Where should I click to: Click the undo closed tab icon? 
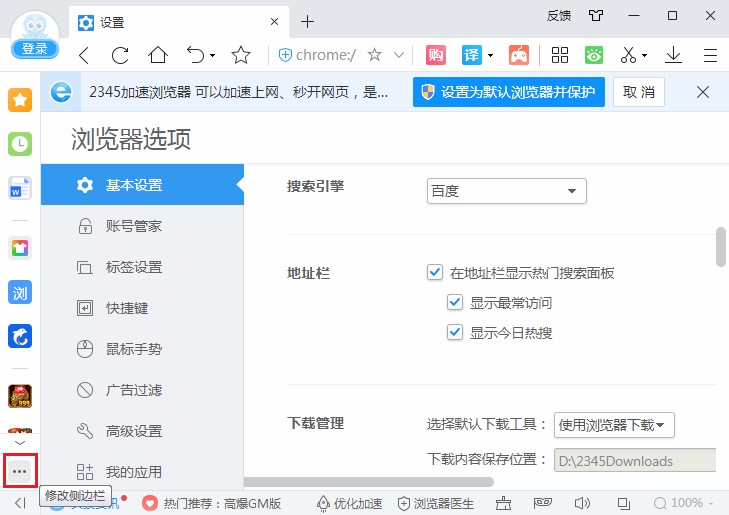[x=195, y=55]
